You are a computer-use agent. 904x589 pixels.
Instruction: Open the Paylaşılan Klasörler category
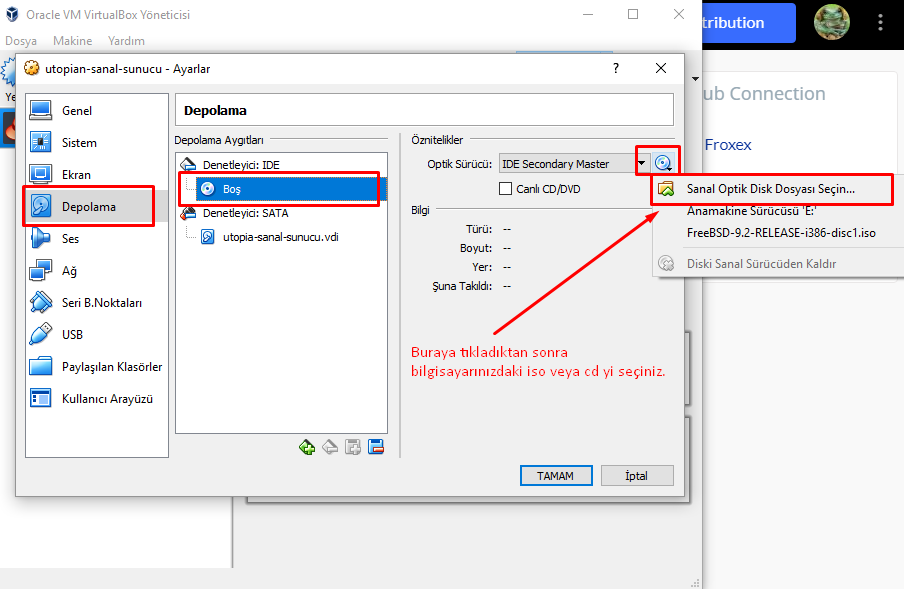(97, 367)
